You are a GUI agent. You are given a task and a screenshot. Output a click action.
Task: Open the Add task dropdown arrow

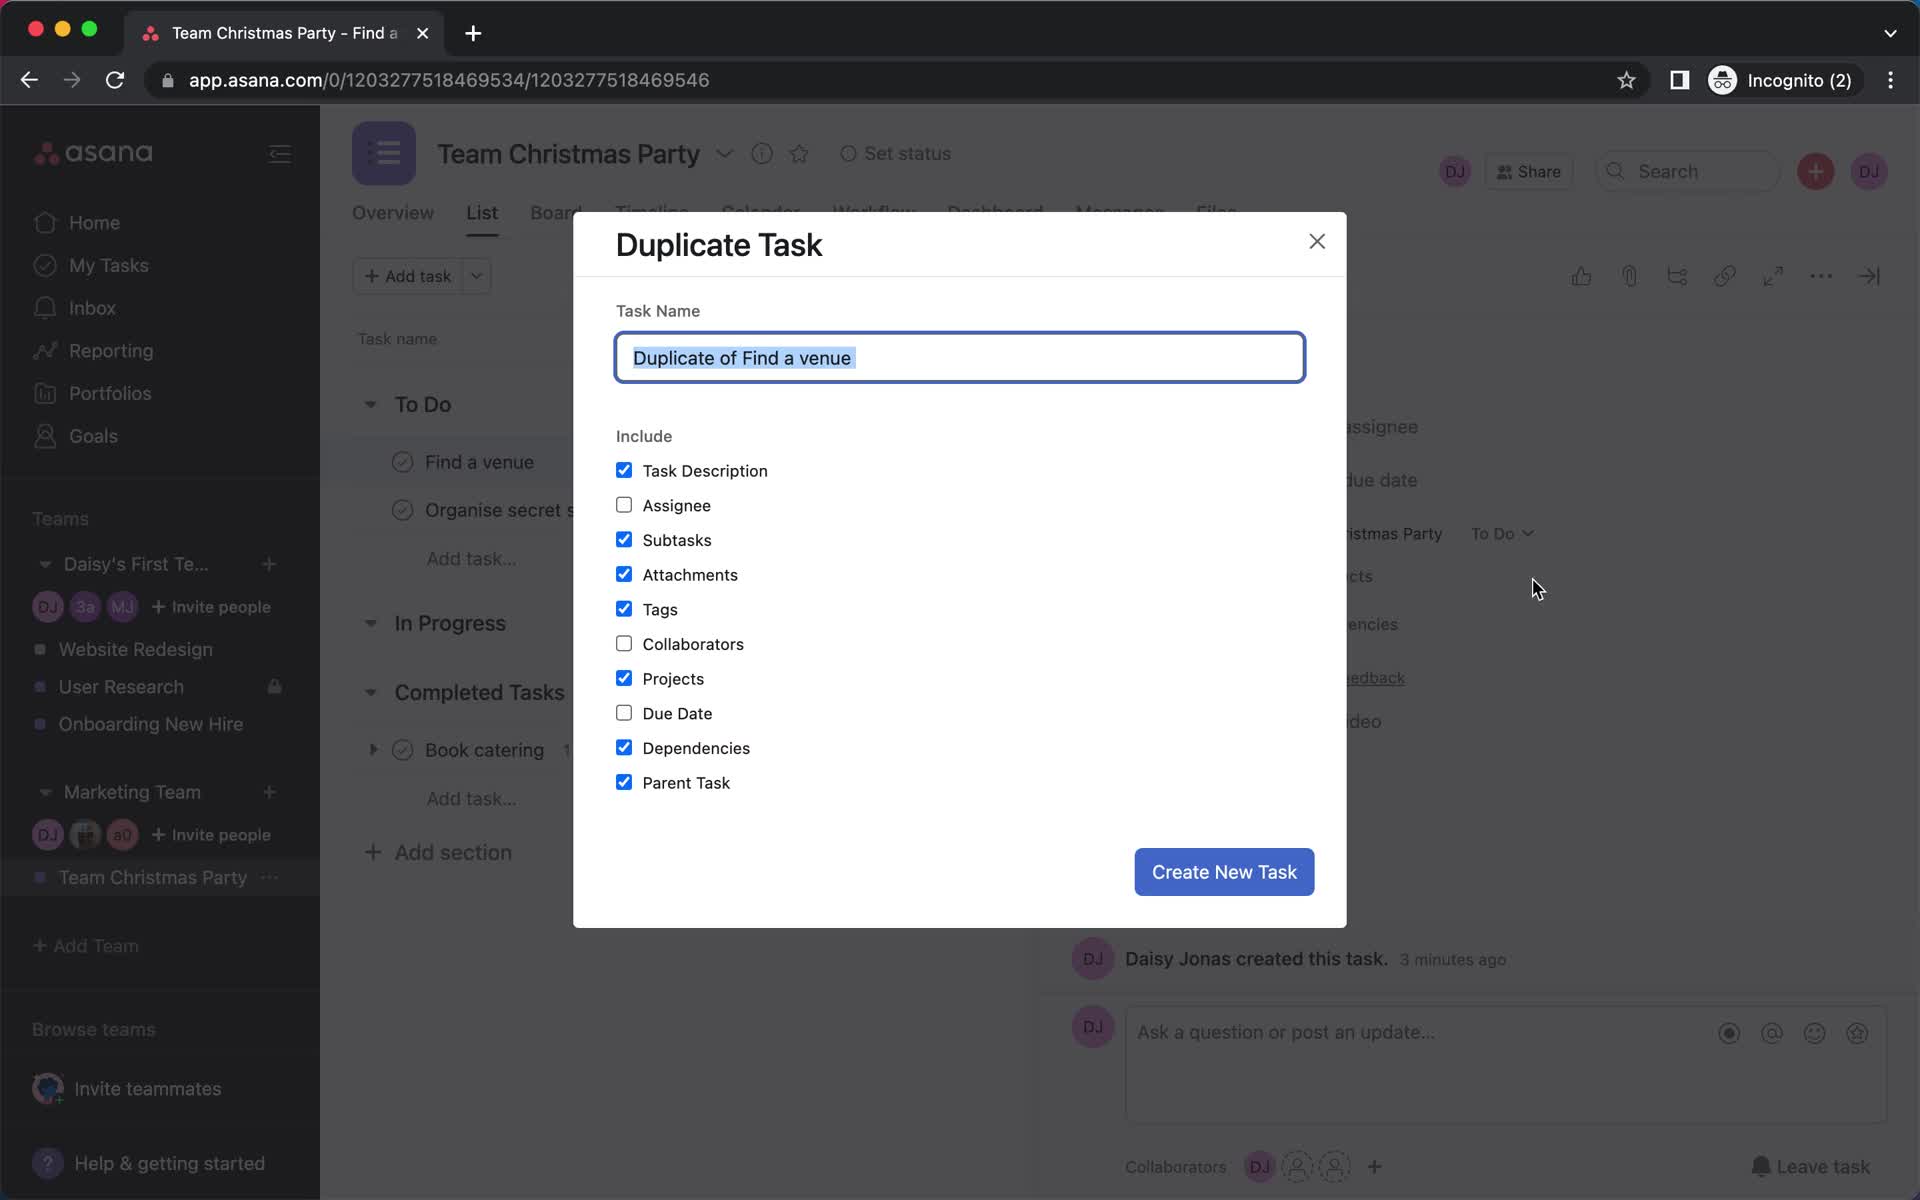point(477,276)
